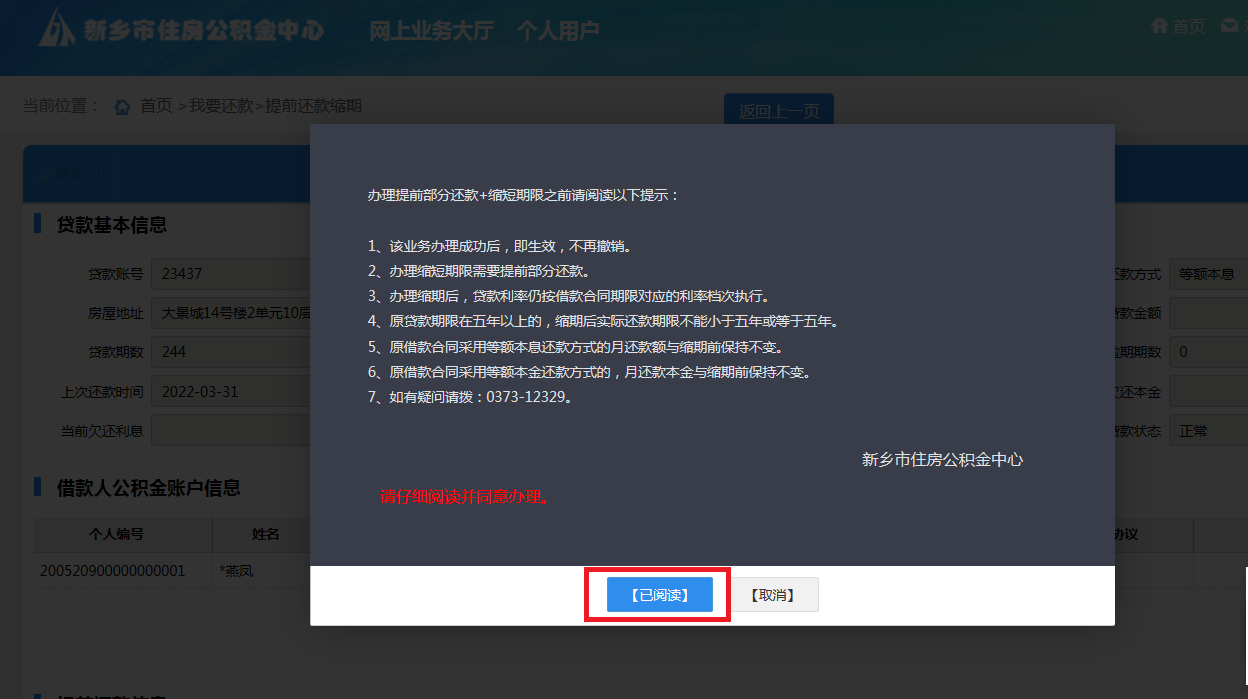The height and width of the screenshot is (699, 1248).
Task: Go to 我要还款 in the breadcrumb
Action: (221, 106)
